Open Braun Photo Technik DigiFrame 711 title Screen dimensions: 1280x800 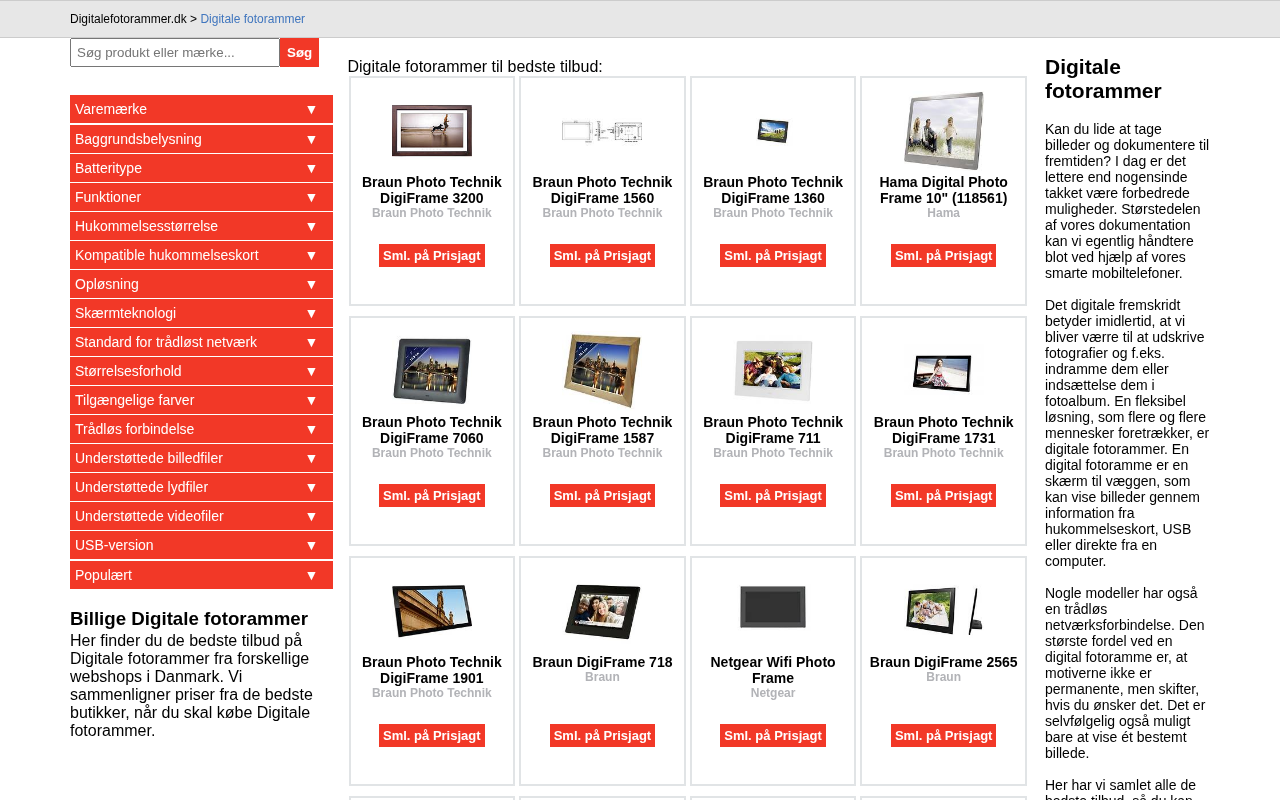point(773,430)
